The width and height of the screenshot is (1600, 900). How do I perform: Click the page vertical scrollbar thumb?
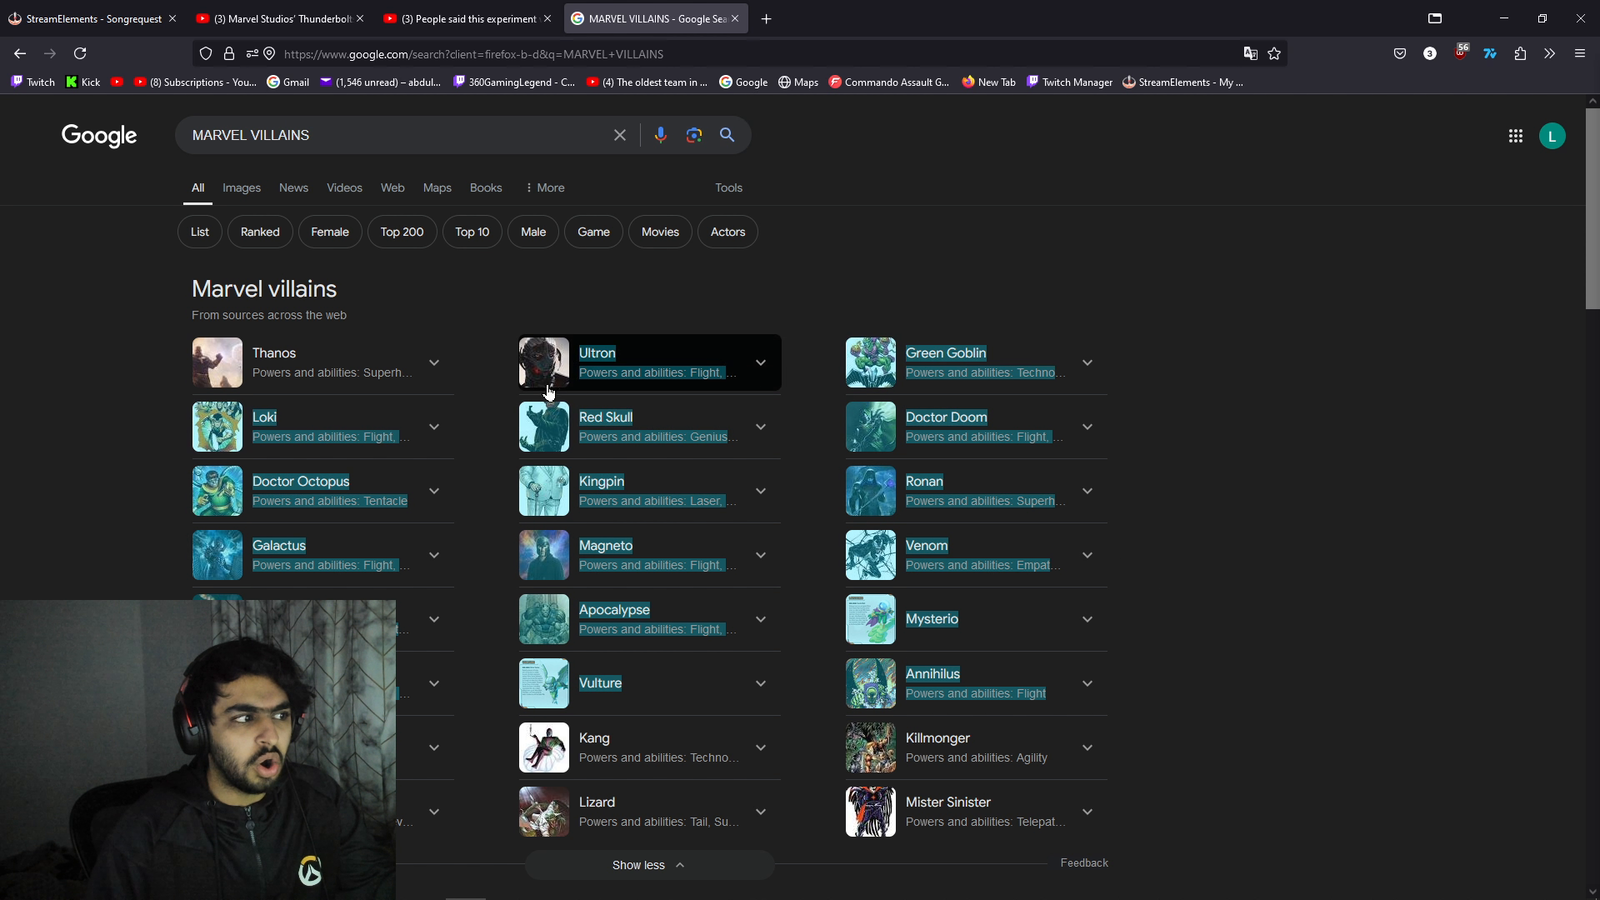point(1592,207)
